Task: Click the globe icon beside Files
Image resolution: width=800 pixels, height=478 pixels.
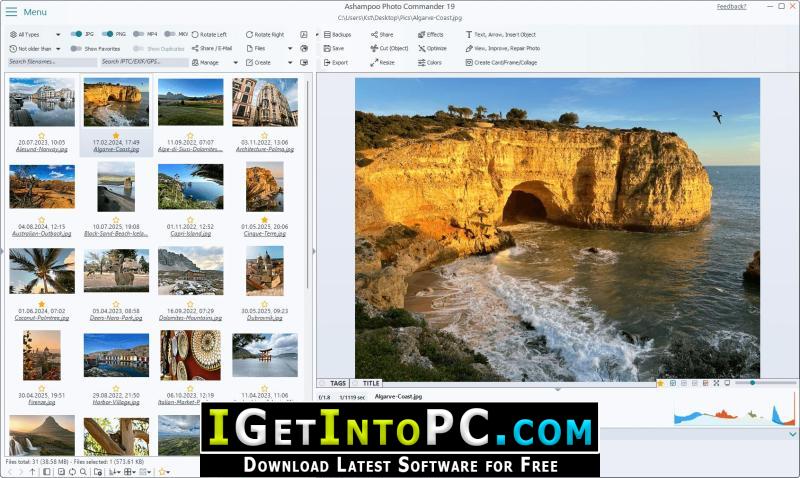Action: click(304, 48)
